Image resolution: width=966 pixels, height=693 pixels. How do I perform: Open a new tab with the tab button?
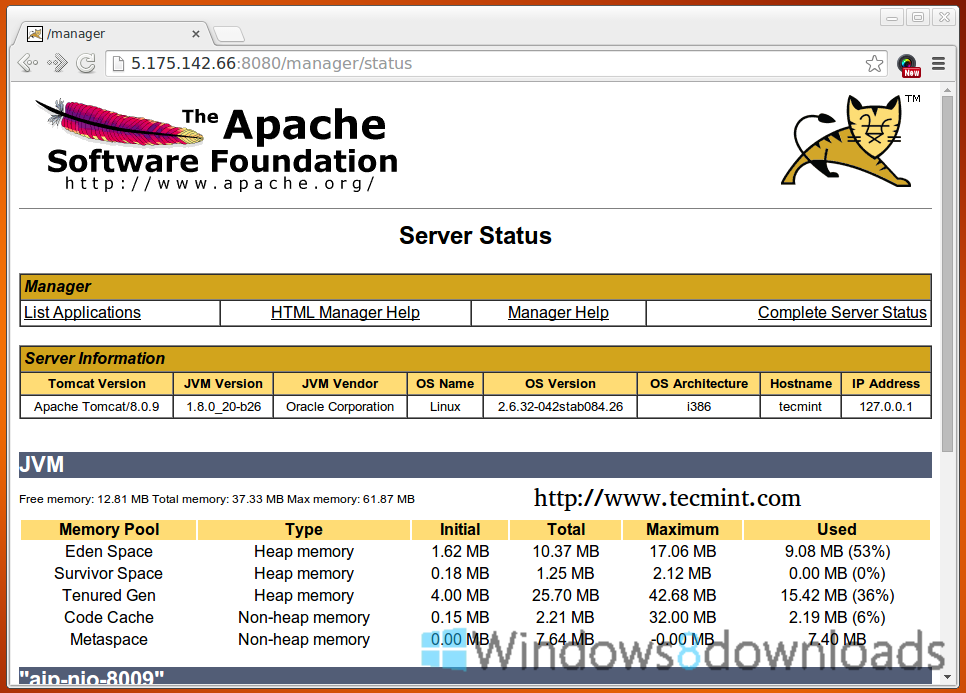coord(229,34)
